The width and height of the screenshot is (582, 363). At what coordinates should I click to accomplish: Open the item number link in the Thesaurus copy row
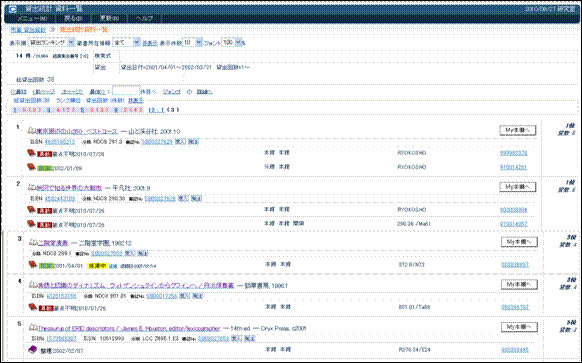click(515, 350)
